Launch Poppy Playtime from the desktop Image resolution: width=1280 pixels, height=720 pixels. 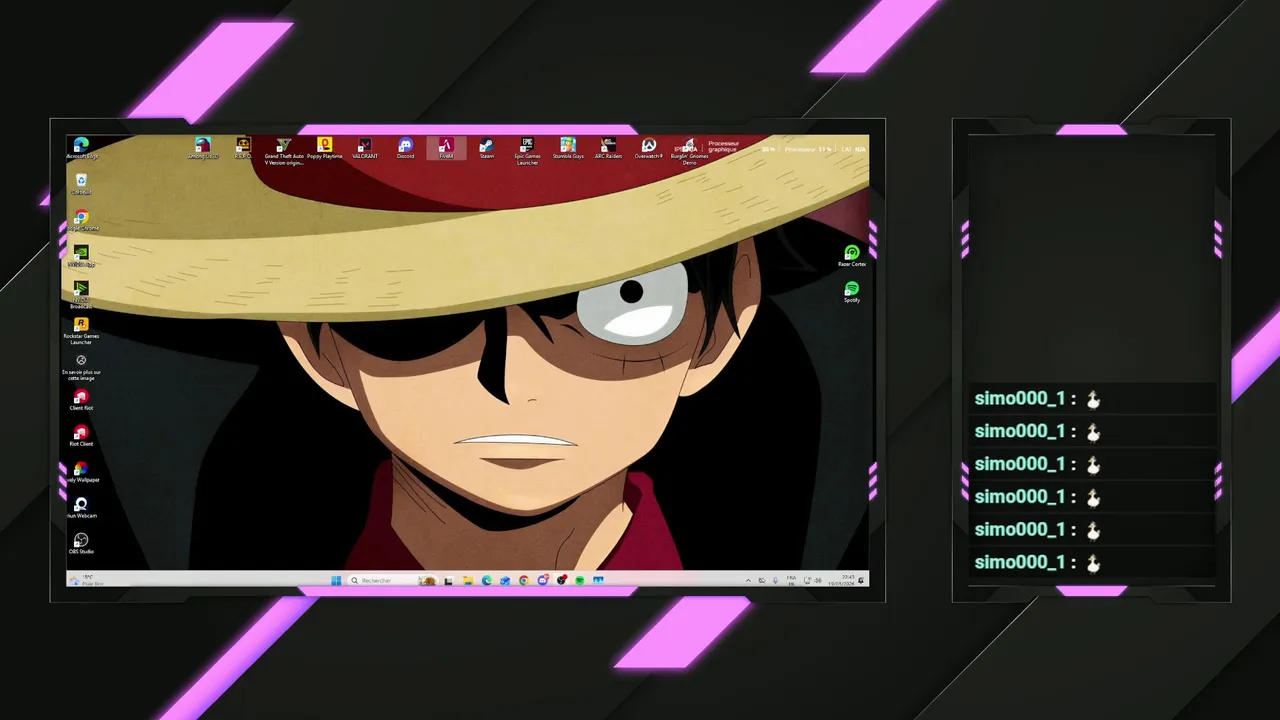point(324,148)
